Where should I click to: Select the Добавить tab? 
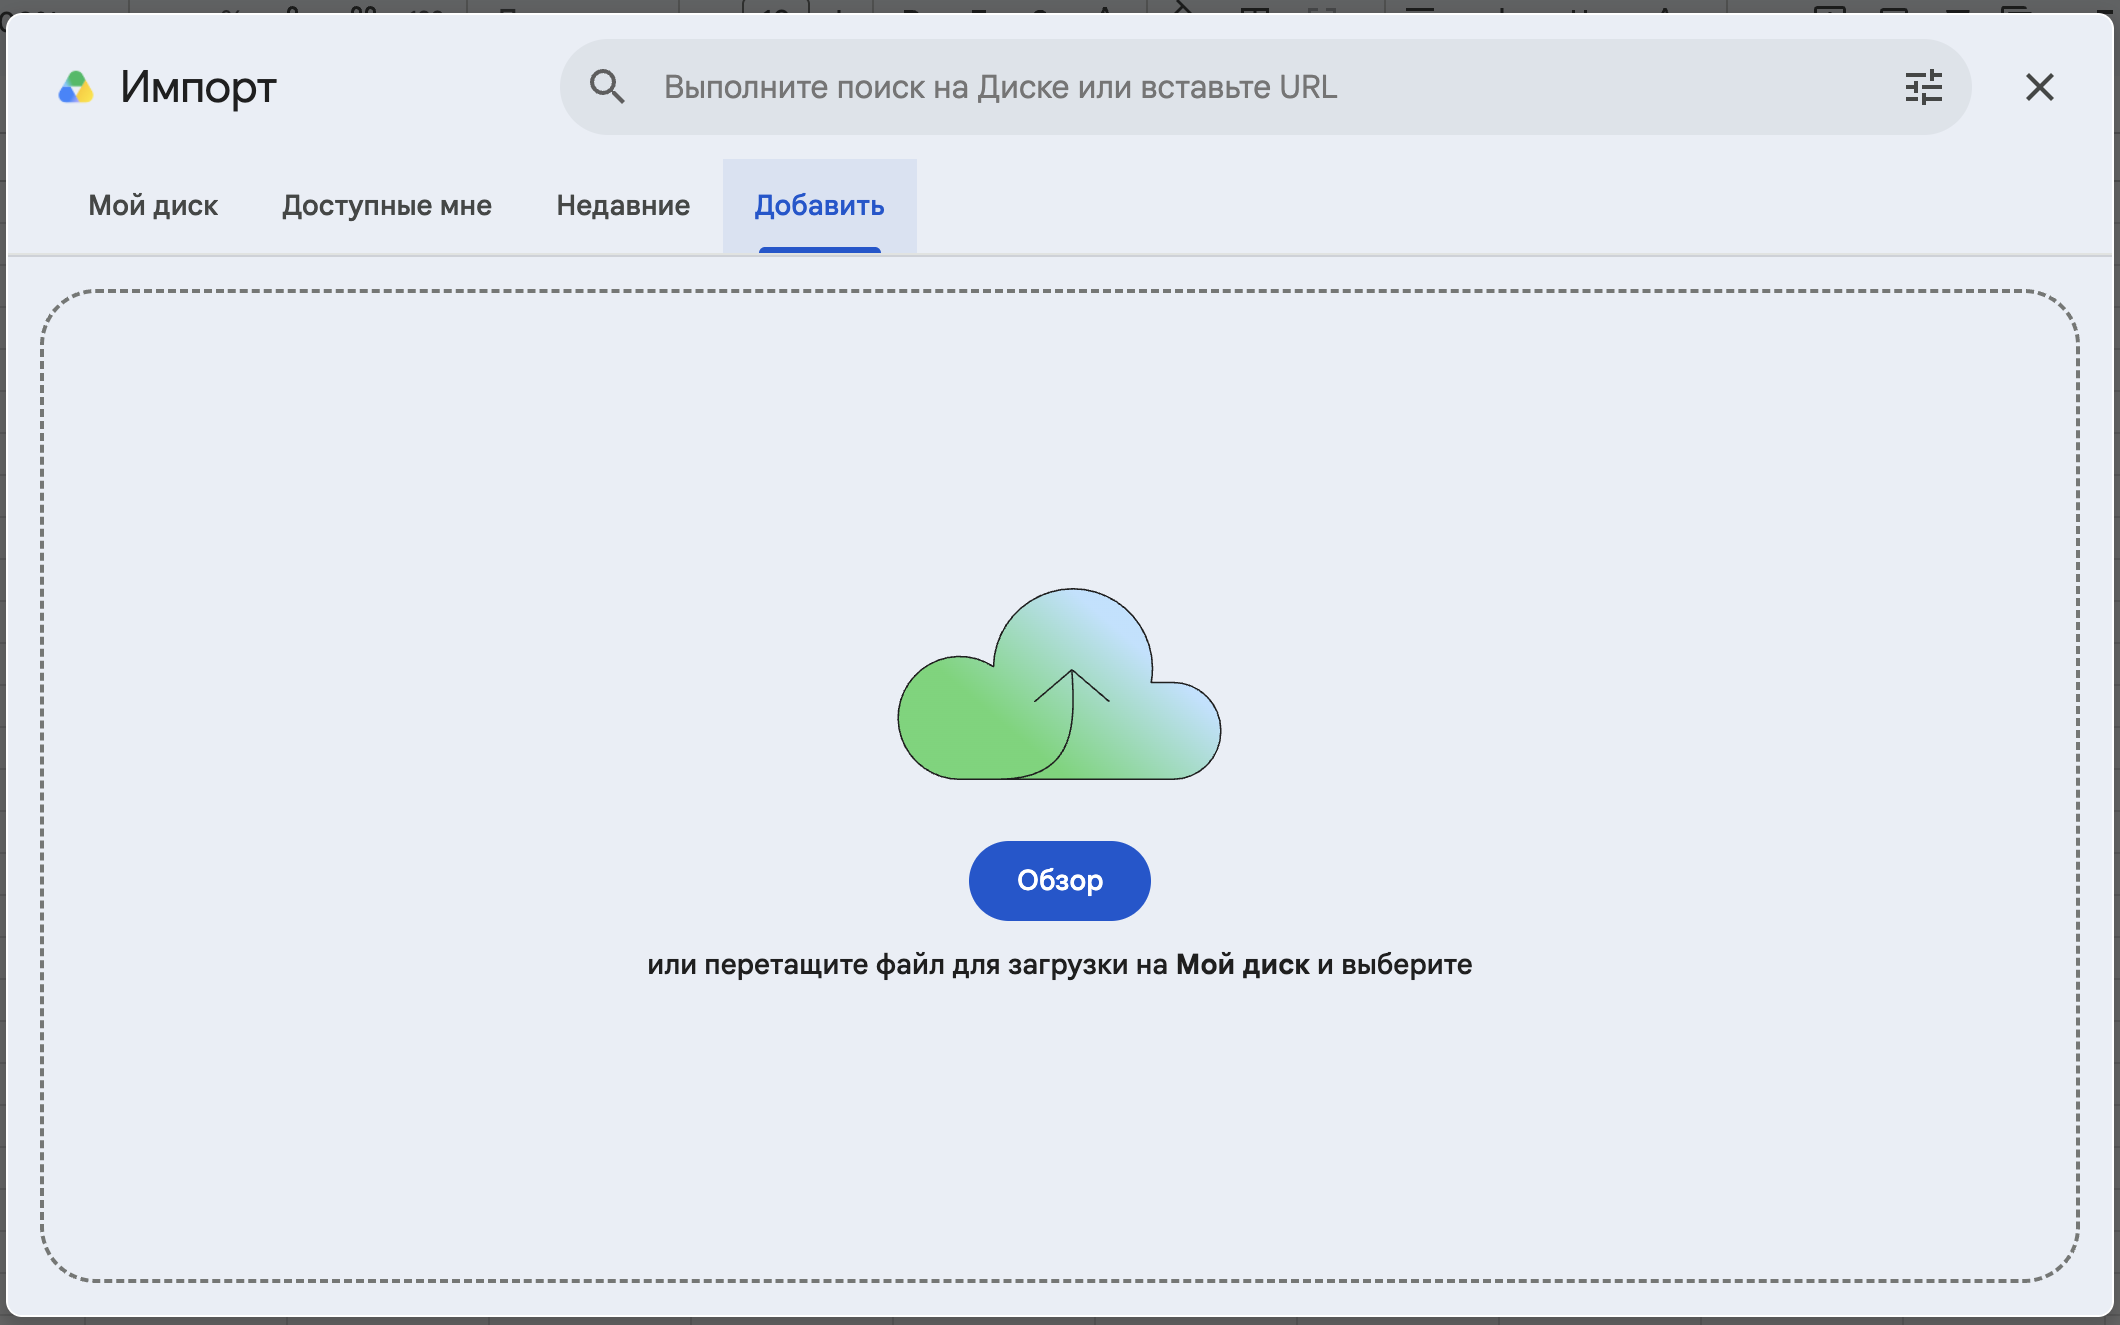point(819,206)
